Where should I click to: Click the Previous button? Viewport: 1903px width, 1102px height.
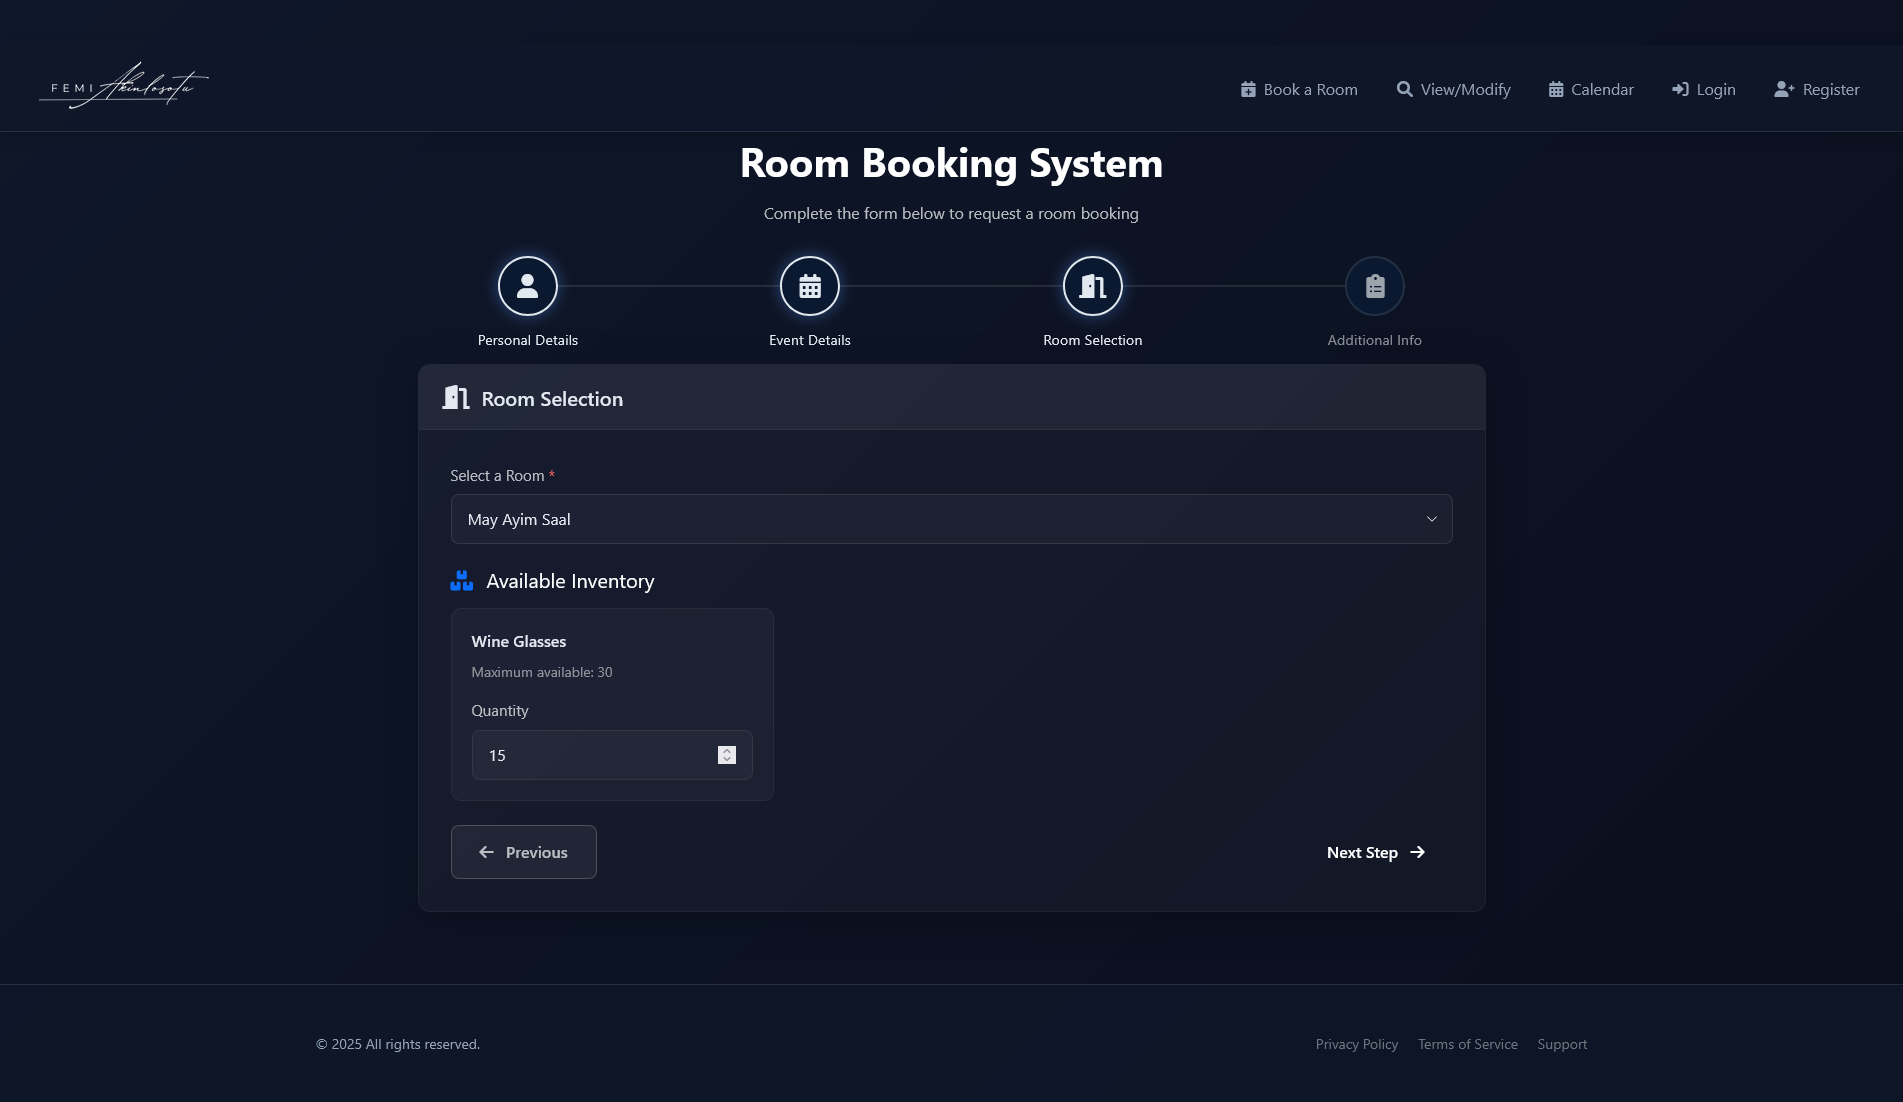[x=524, y=852]
